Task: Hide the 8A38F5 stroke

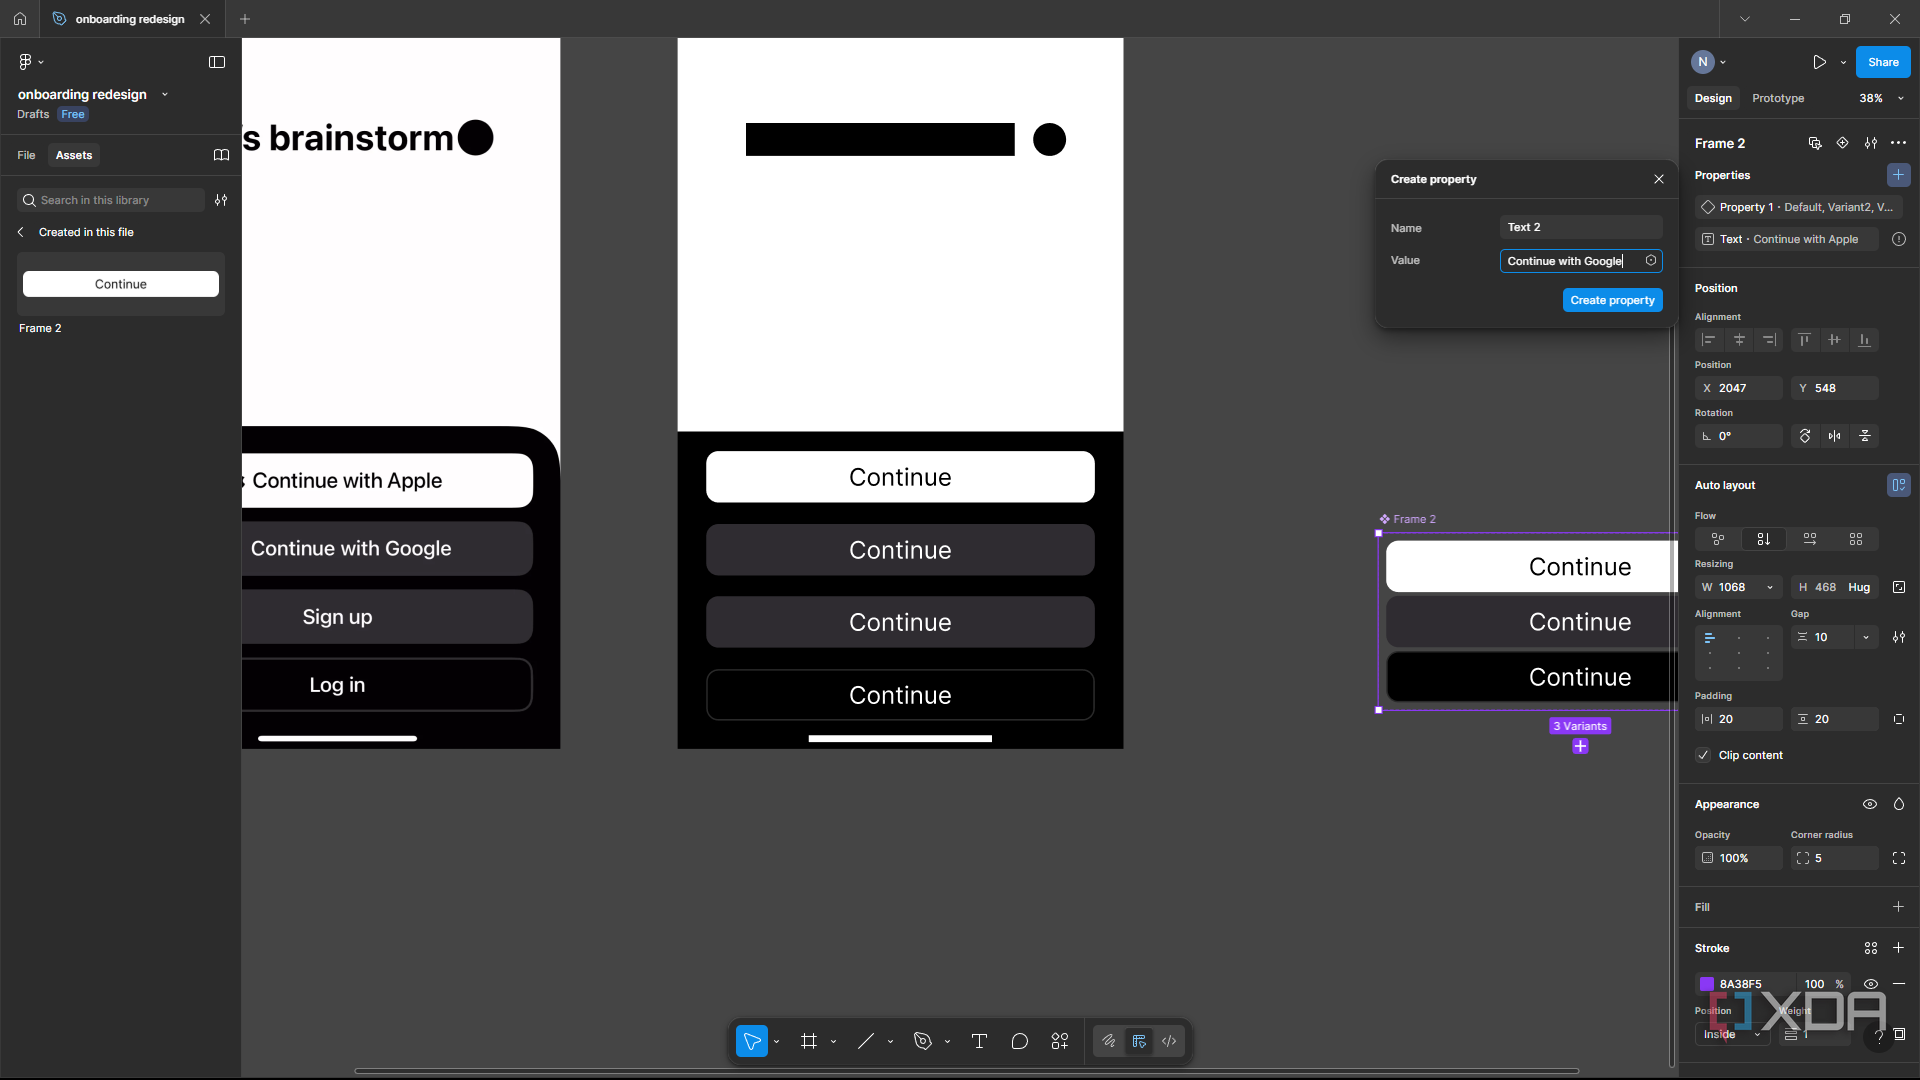Action: 1871,984
